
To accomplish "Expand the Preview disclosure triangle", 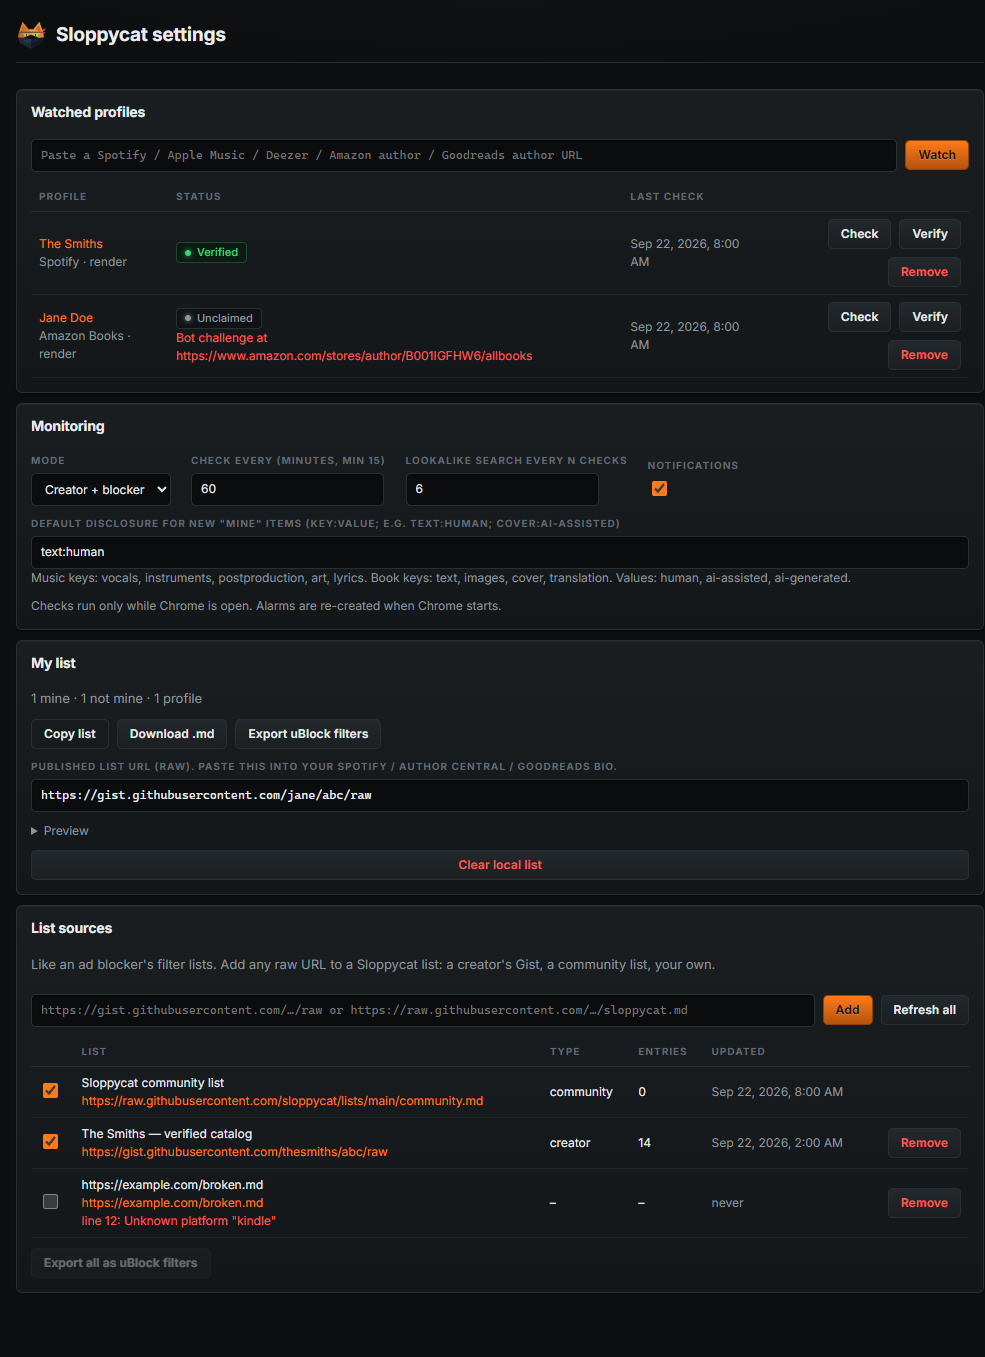I will (x=35, y=831).
